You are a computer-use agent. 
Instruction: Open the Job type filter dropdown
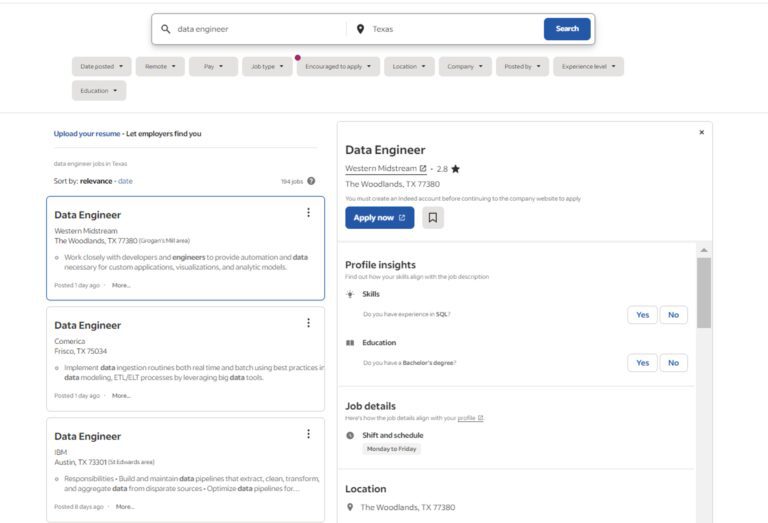[x=267, y=67]
